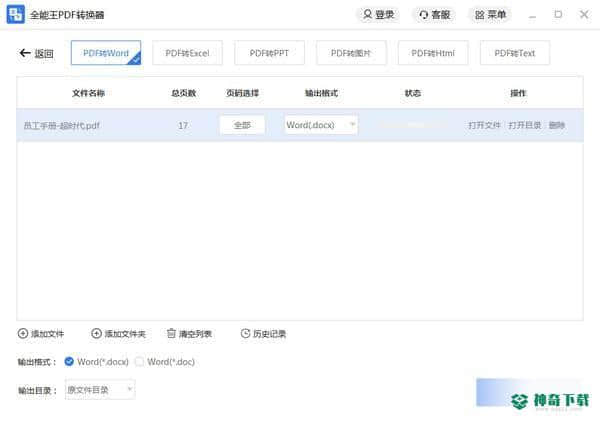
Task: Select the Word(*.doc) output radio button
Action: (139, 362)
